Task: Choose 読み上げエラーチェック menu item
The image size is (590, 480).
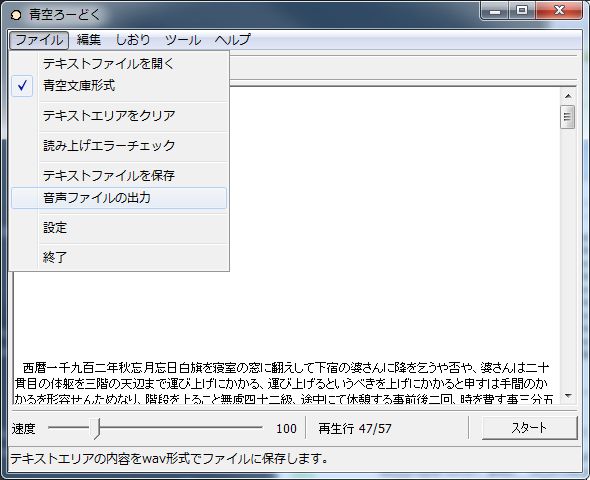Action: [x=119, y=146]
